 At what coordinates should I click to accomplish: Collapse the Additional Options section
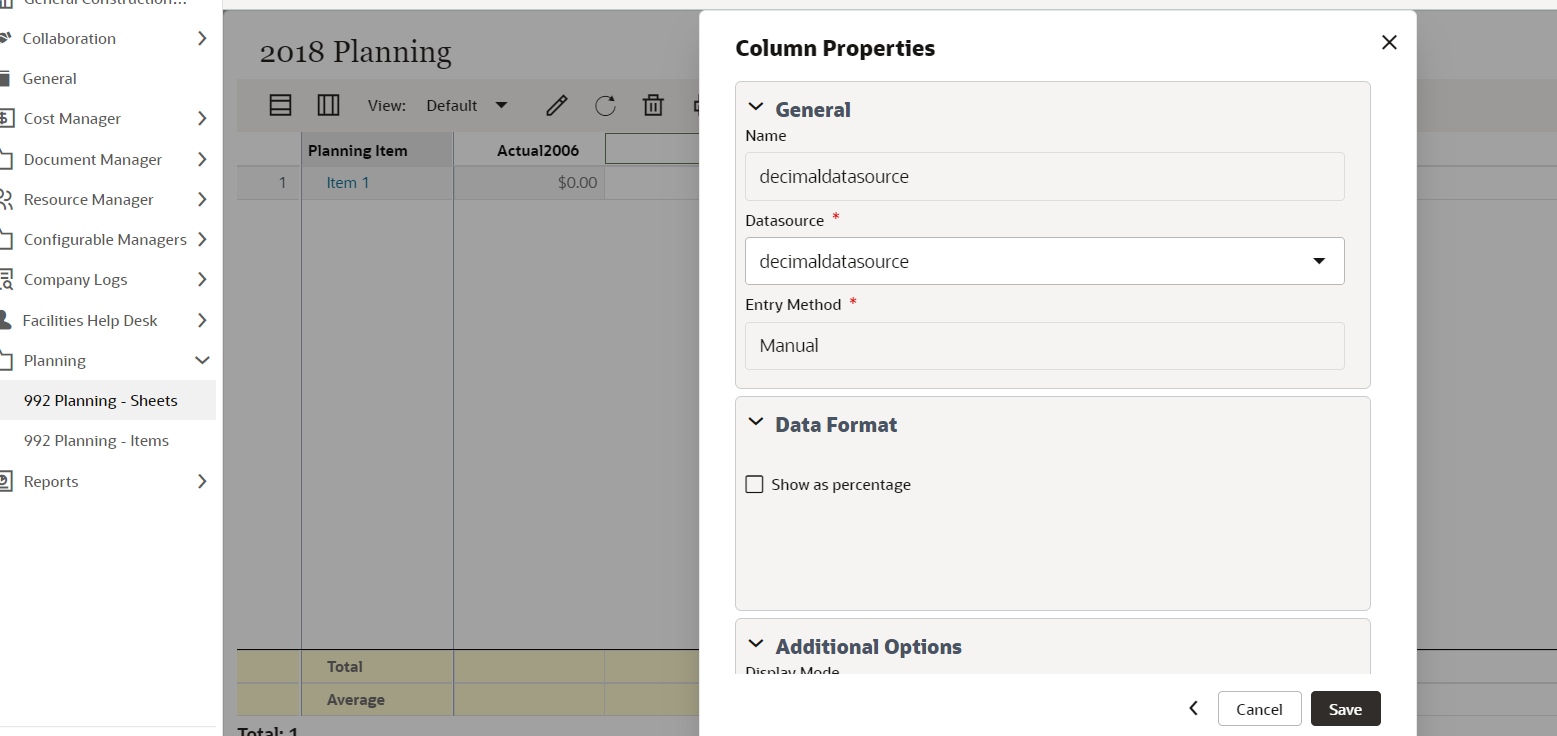tap(756, 645)
